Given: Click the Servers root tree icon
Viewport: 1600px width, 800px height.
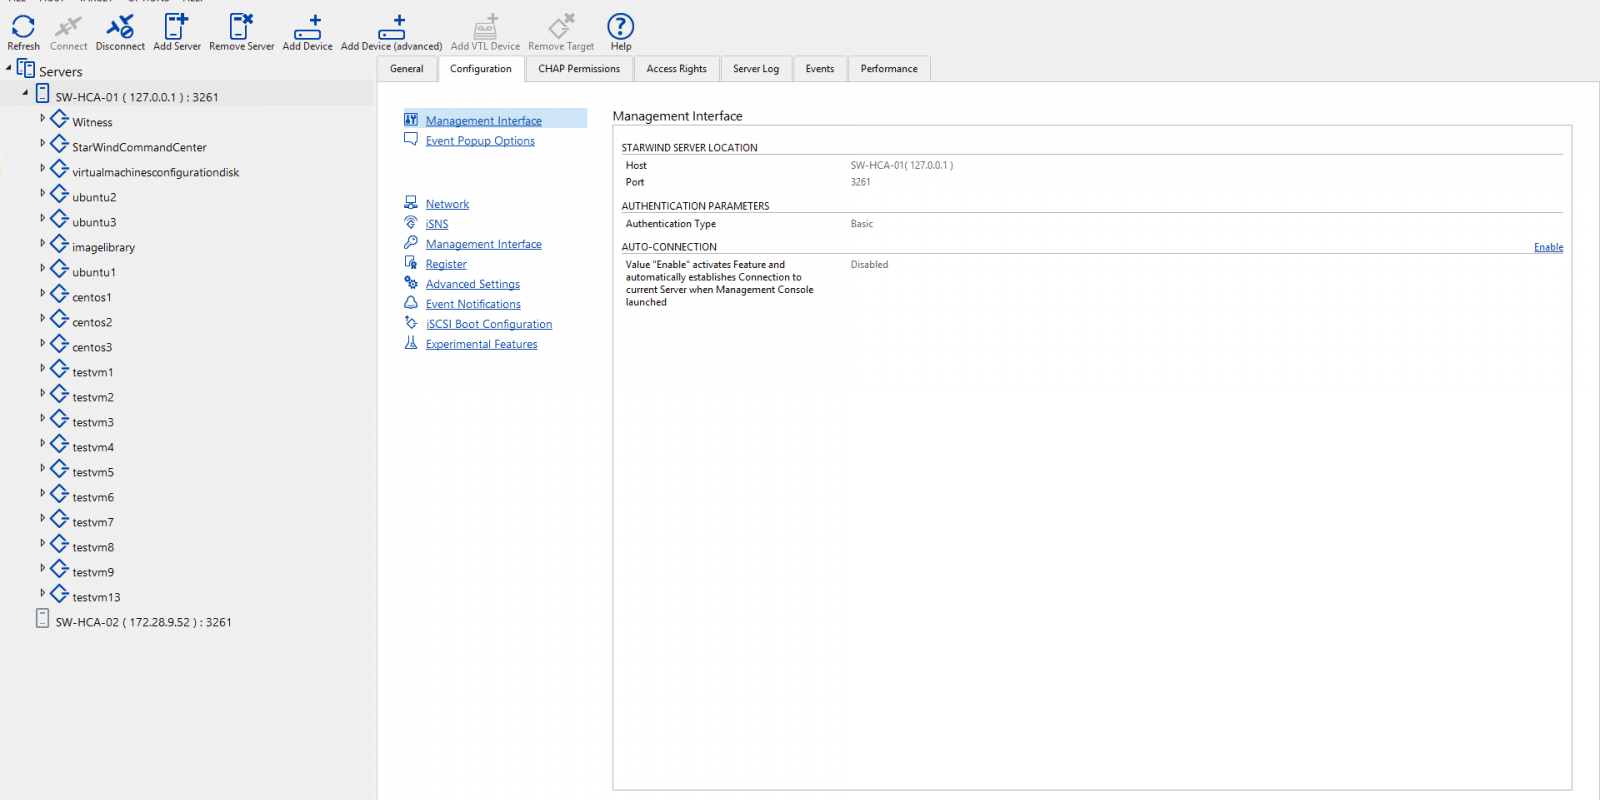Looking at the screenshot, I should tap(26, 69).
